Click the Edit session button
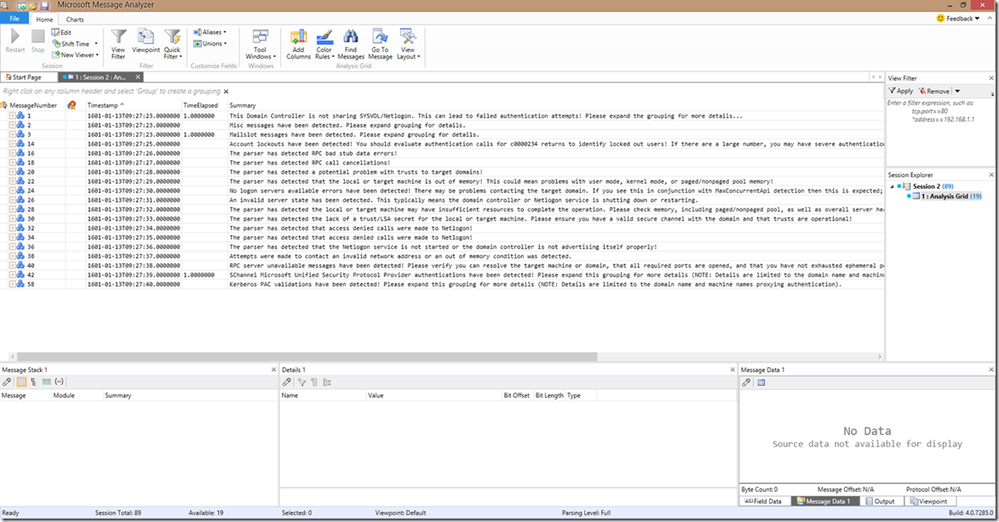The image size is (999, 522). coord(62,33)
